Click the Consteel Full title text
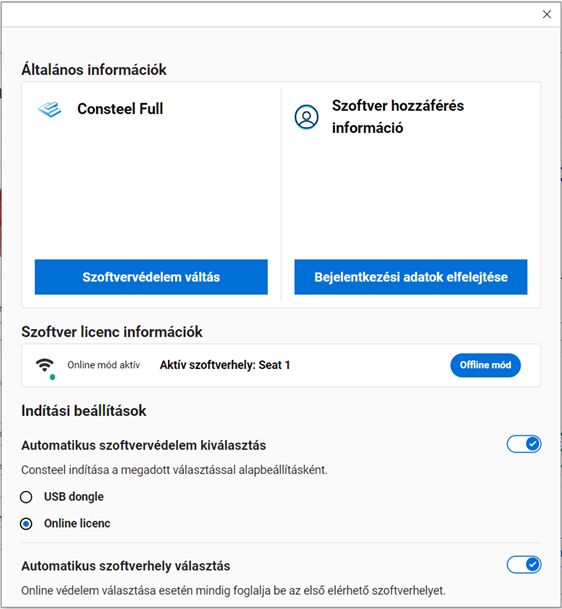The height and width of the screenshot is (609, 562). point(120,109)
